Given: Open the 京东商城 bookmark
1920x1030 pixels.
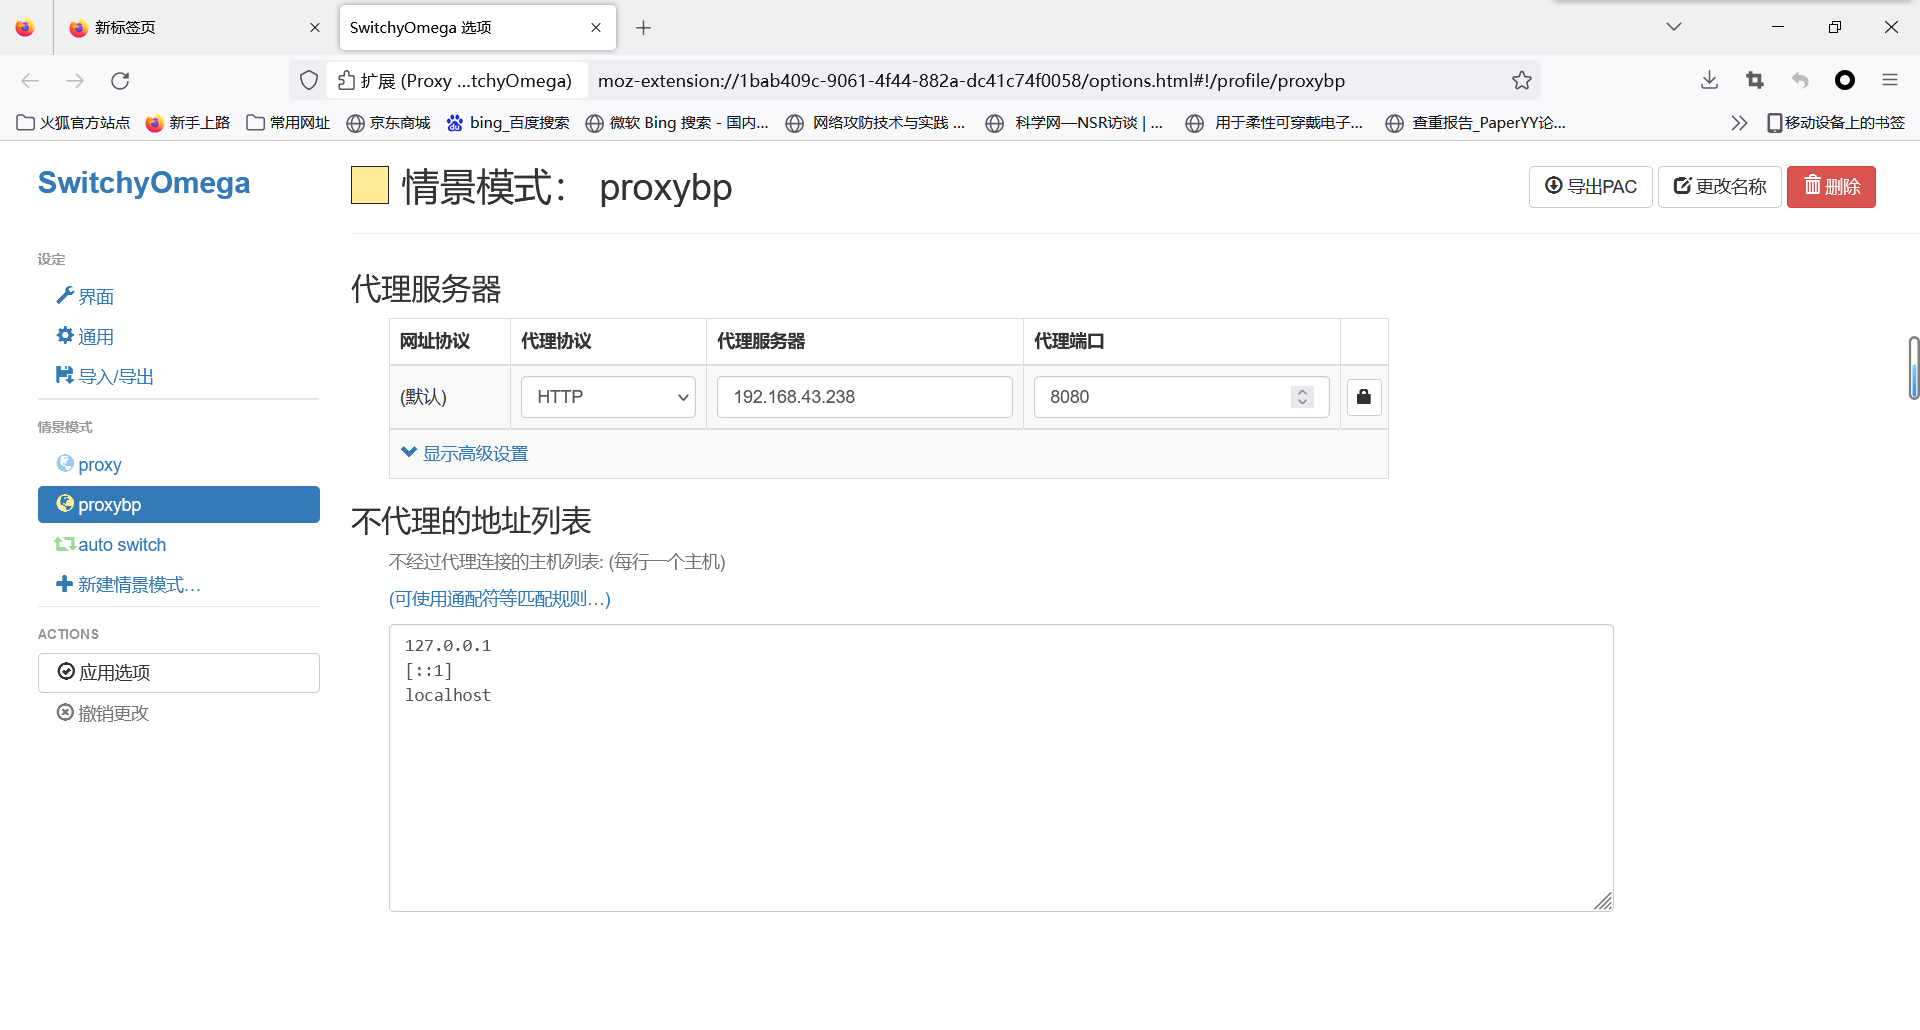Looking at the screenshot, I should tap(388, 123).
